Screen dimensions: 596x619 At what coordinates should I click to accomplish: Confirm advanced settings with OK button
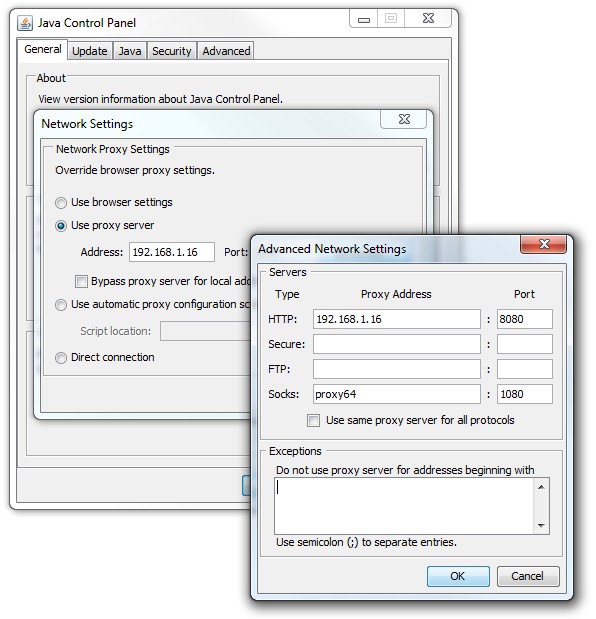[458, 576]
